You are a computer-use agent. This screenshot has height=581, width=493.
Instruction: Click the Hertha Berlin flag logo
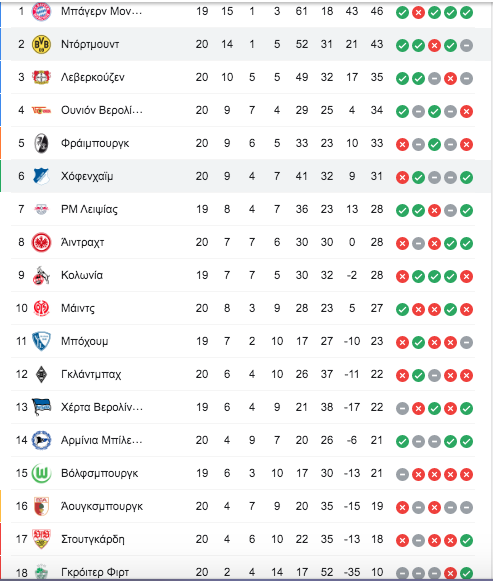click(x=41, y=407)
